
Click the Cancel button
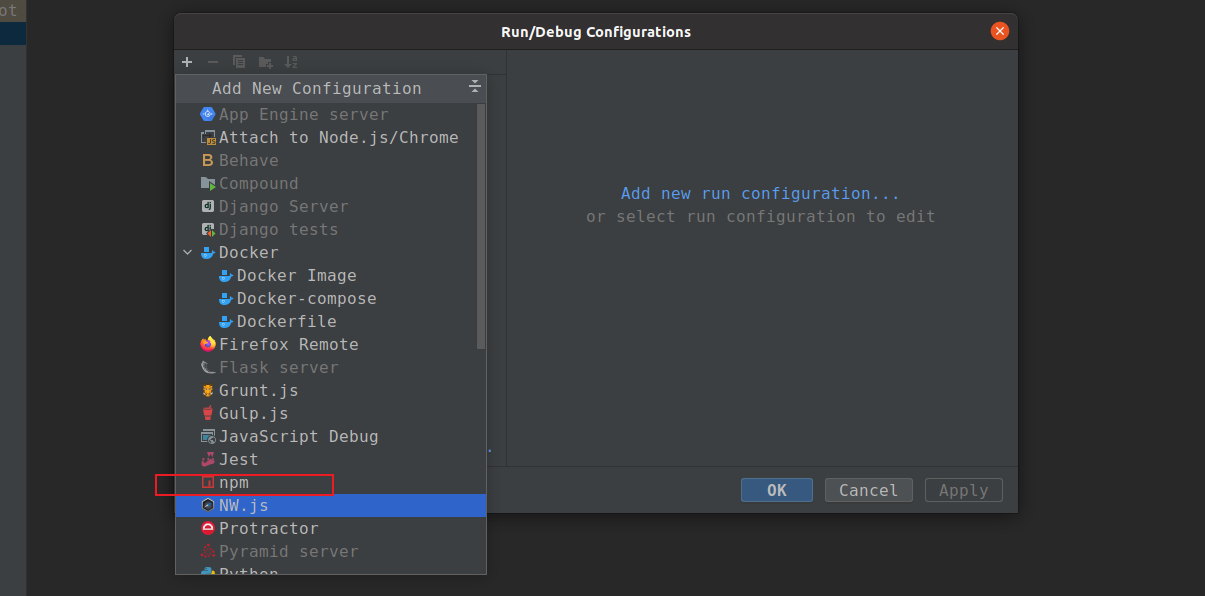[869, 490]
